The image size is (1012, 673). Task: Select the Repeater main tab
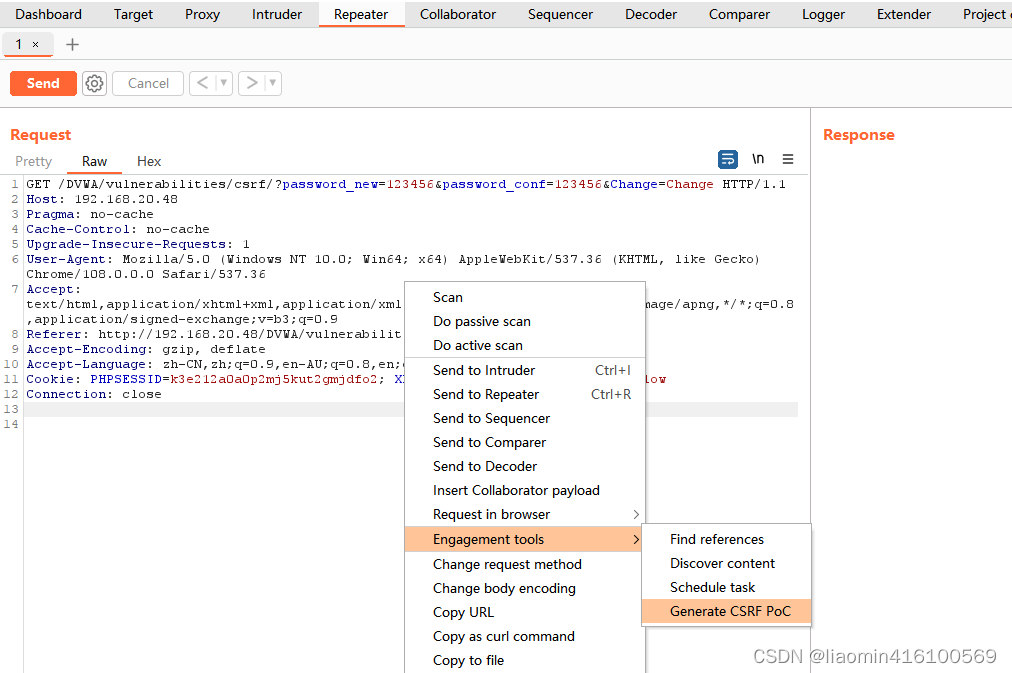pos(361,14)
